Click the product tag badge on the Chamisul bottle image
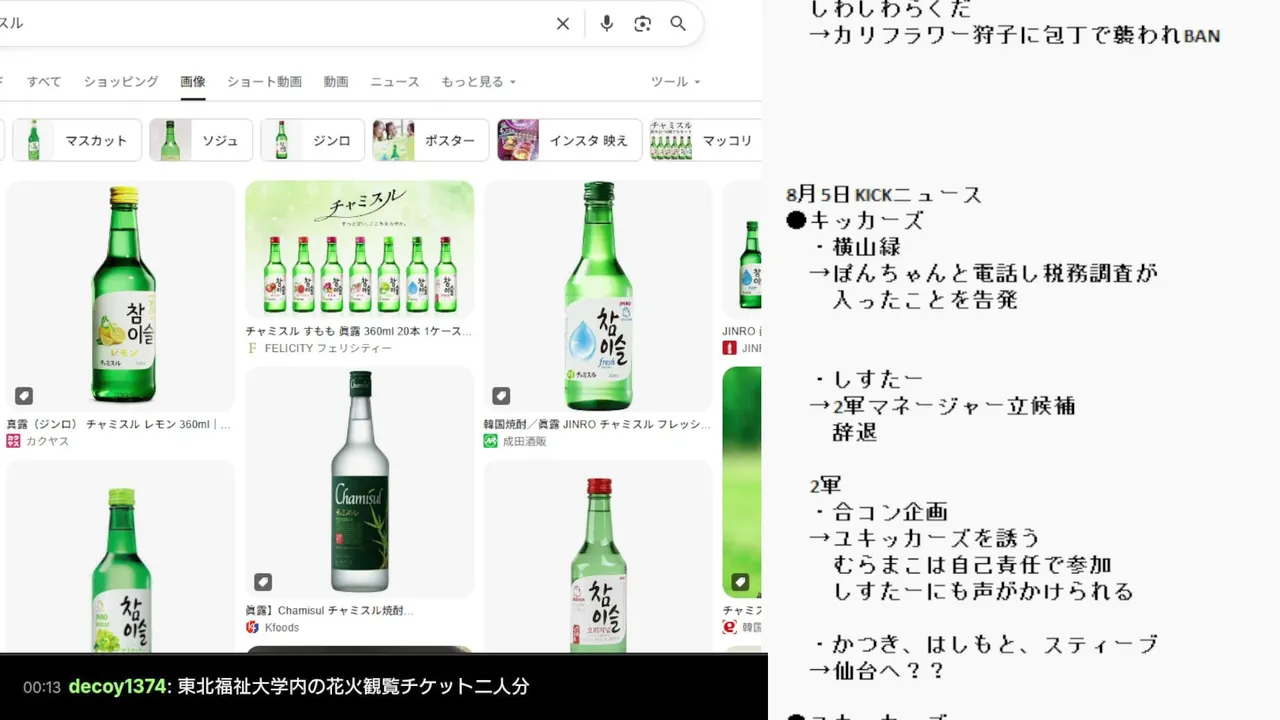The width and height of the screenshot is (1280, 720). pyautogui.click(x=262, y=582)
